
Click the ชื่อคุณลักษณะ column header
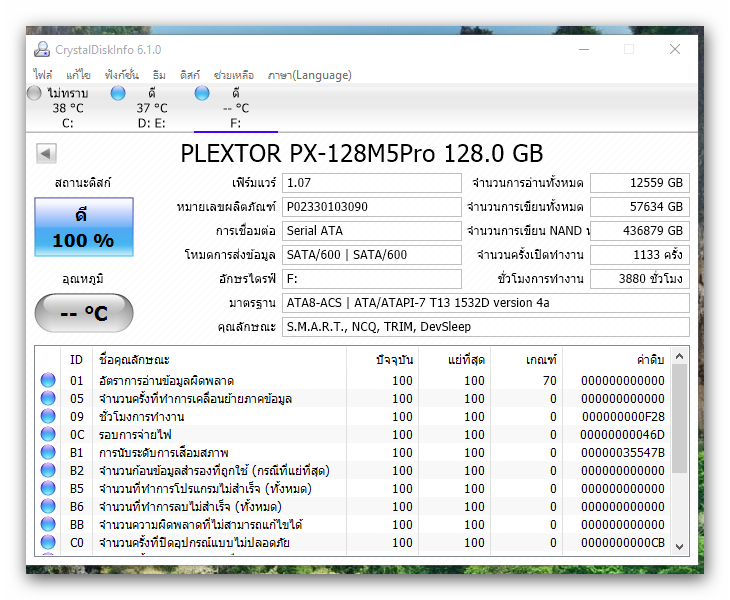coord(219,360)
